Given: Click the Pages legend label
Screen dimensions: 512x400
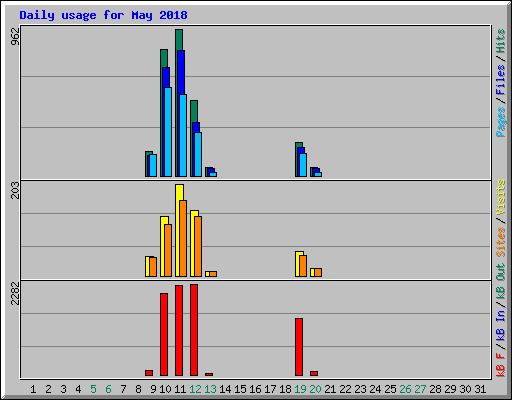Looking at the screenshot, I should (501, 122).
